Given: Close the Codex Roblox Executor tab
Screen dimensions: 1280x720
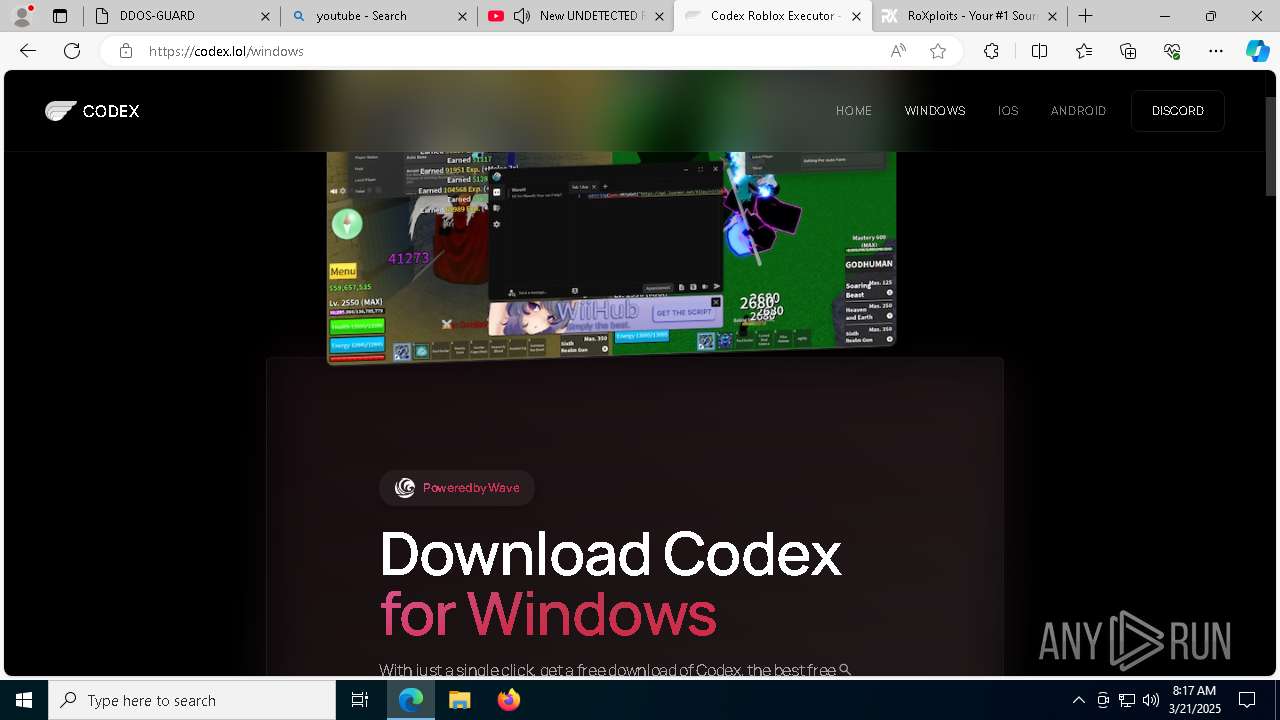Looking at the screenshot, I should [x=856, y=16].
